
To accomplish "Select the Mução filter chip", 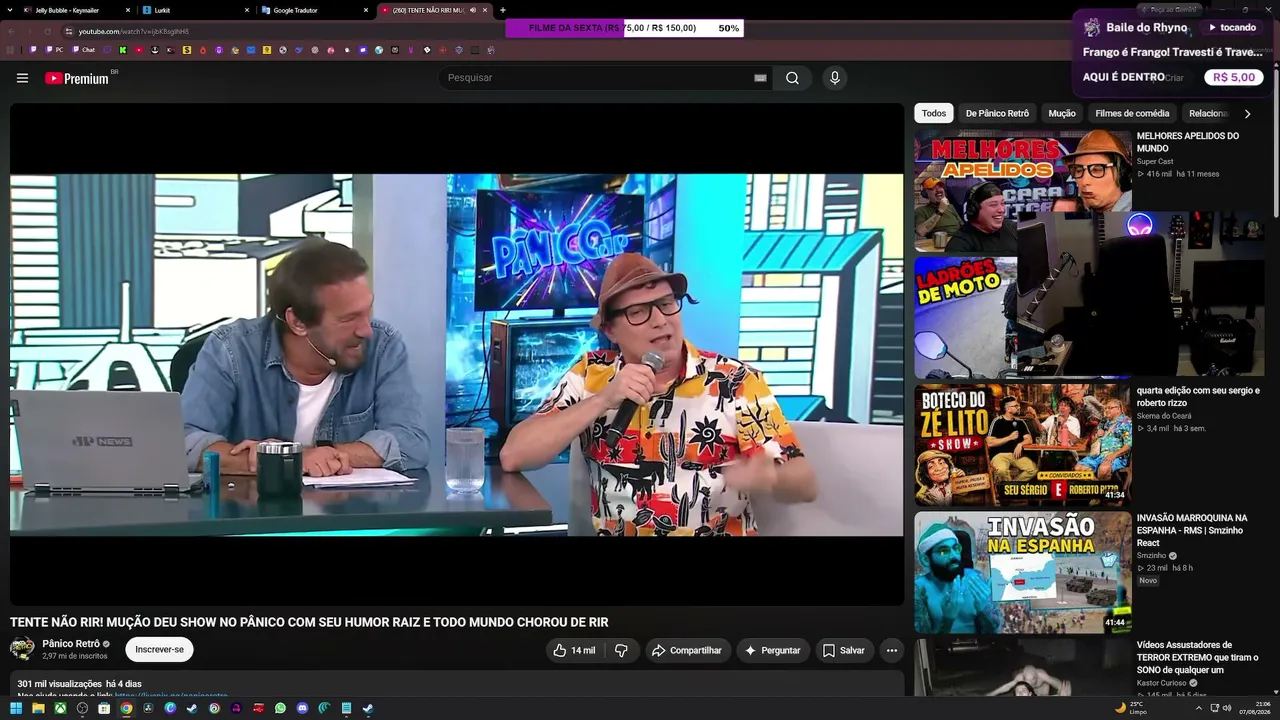I will point(1062,113).
